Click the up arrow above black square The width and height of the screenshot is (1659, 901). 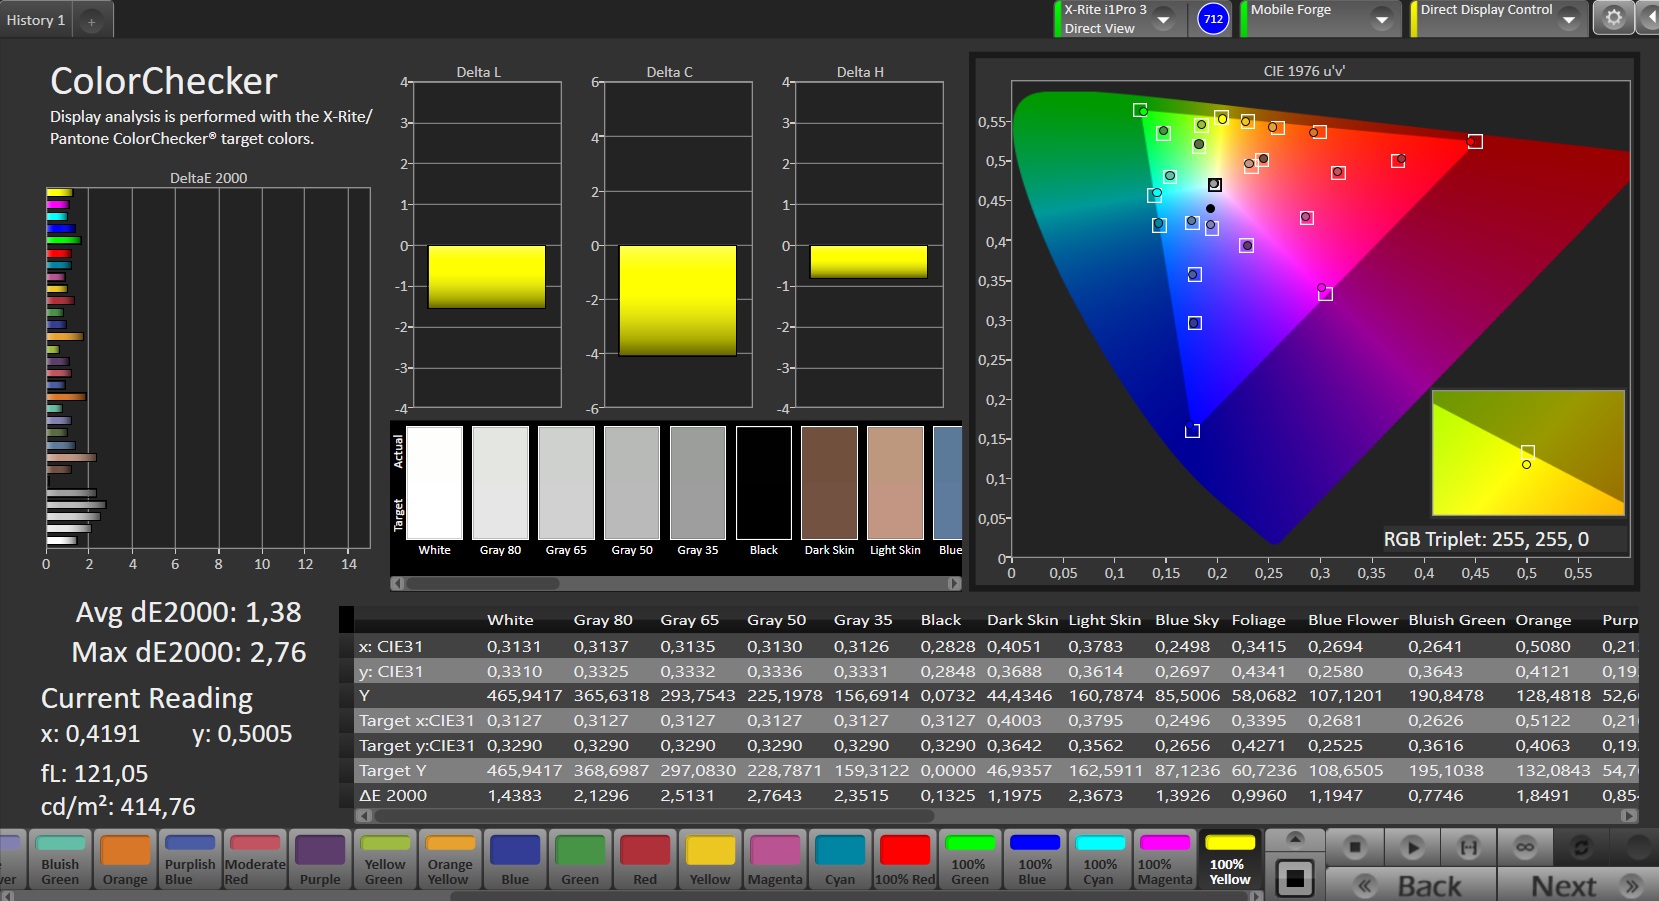pyautogui.click(x=1295, y=838)
